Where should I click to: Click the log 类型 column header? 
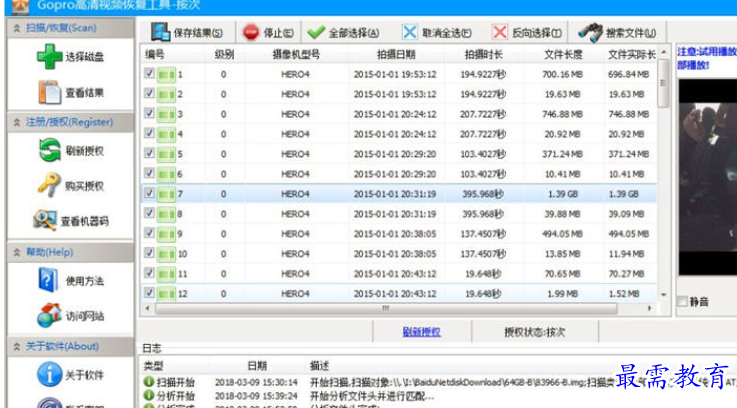tap(153, 365)
